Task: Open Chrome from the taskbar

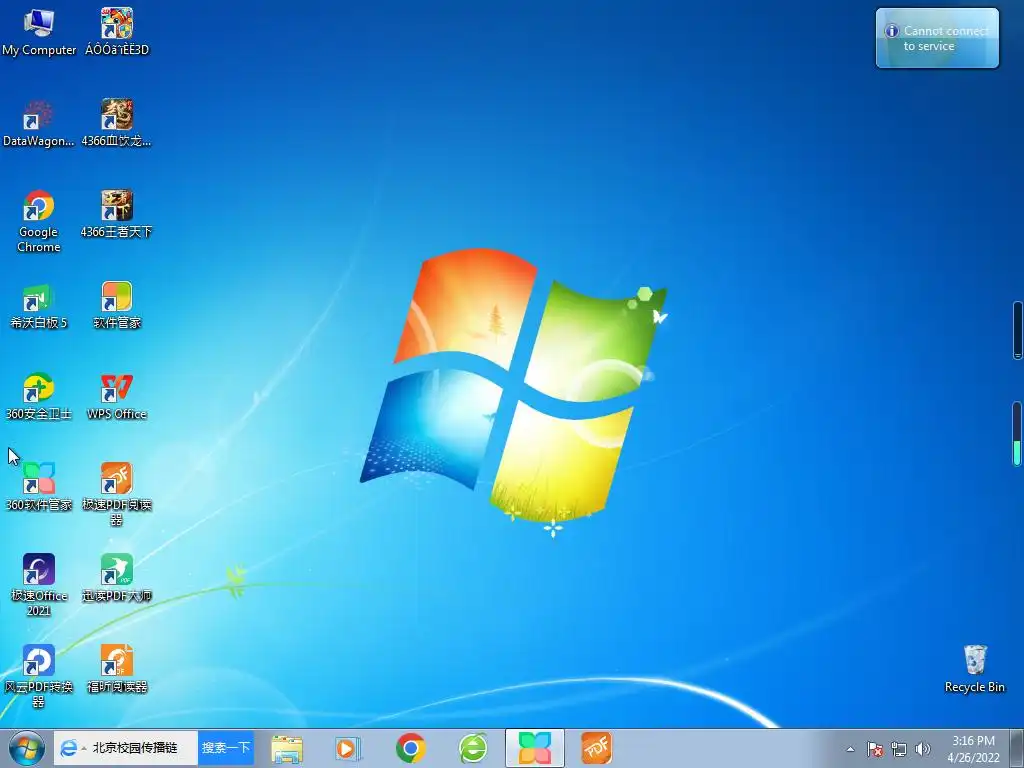Action: [411, 748]
